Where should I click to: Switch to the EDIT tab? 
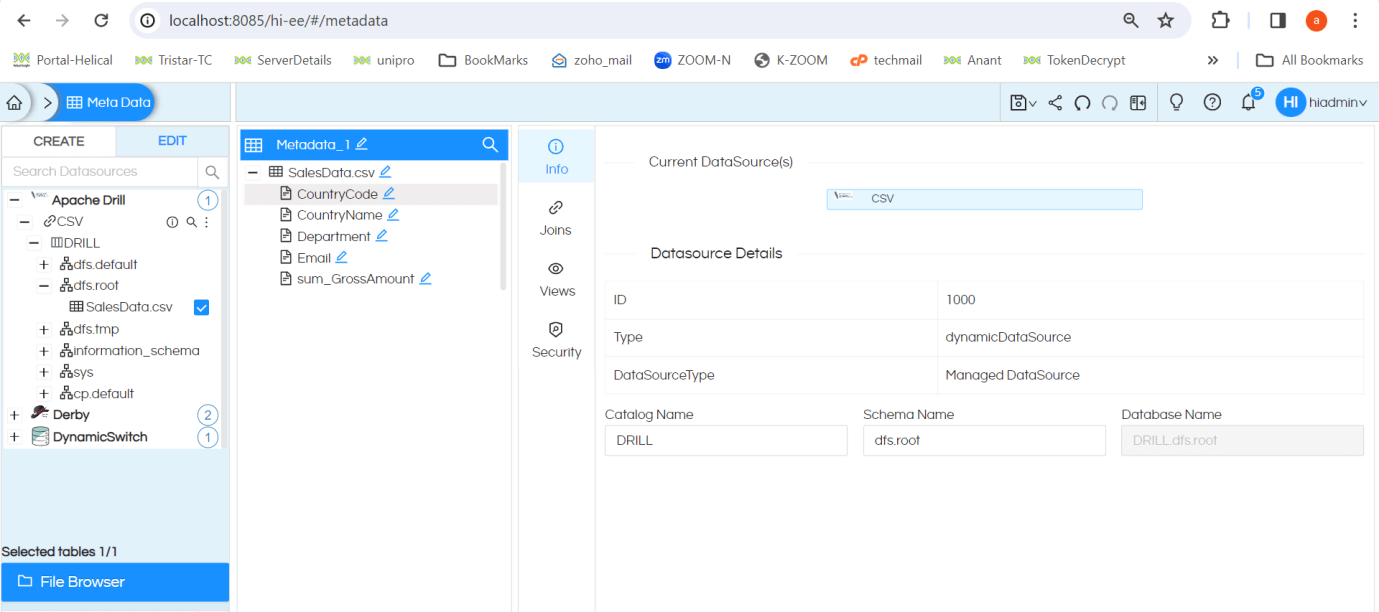(172, 141)
